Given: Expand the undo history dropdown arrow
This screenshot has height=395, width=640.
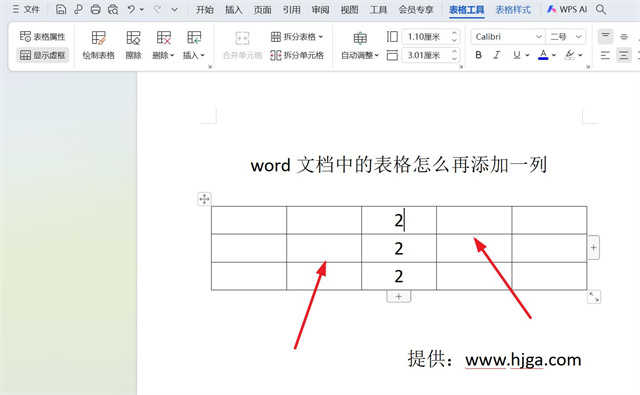Looking at the screenshot, I should (x=142, y=9).
